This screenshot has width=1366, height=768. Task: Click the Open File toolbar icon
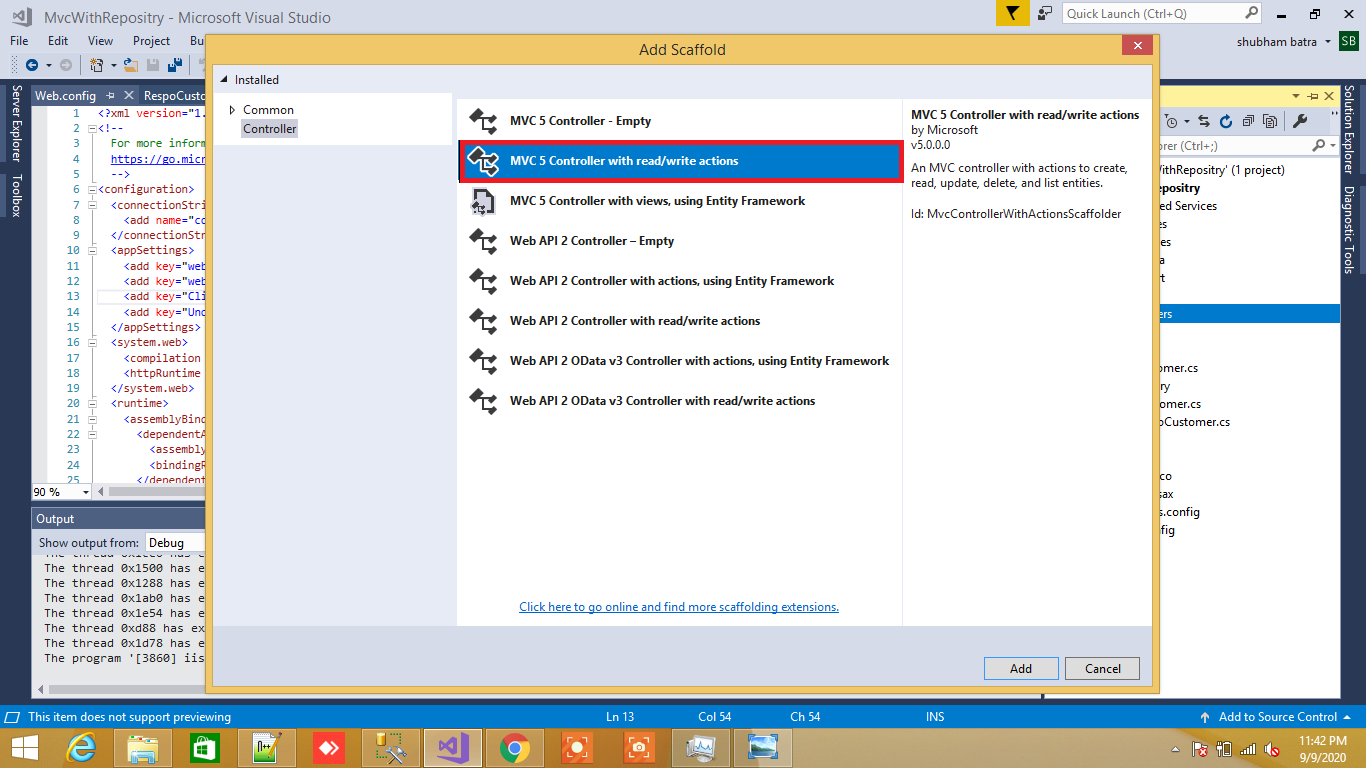coord(131,65)
